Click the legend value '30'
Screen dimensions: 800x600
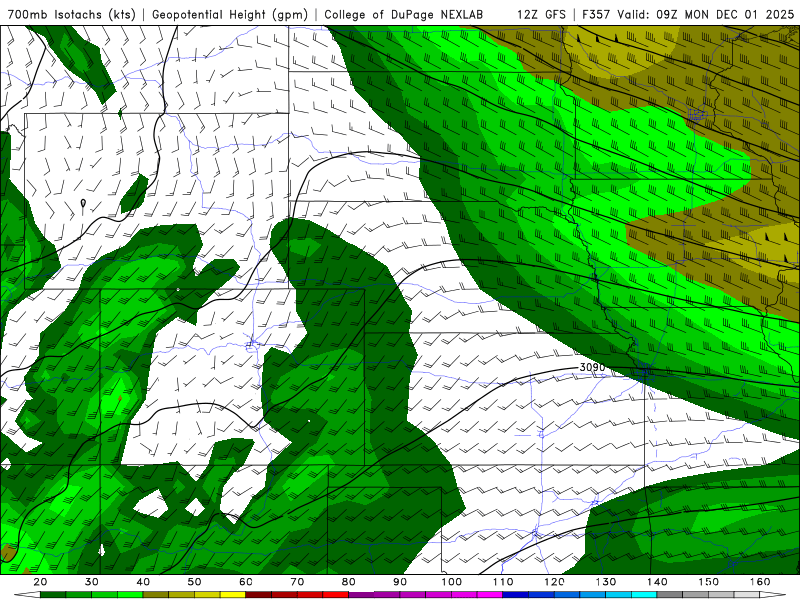92,582
